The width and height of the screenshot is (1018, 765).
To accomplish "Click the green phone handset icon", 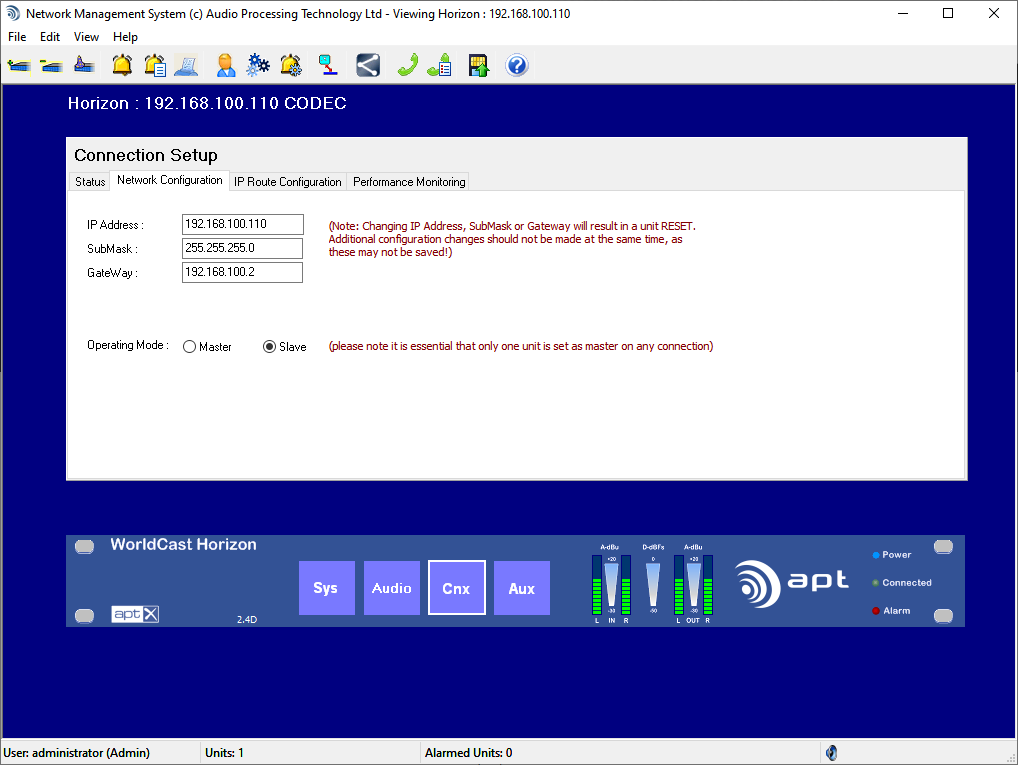I will 408,66.
